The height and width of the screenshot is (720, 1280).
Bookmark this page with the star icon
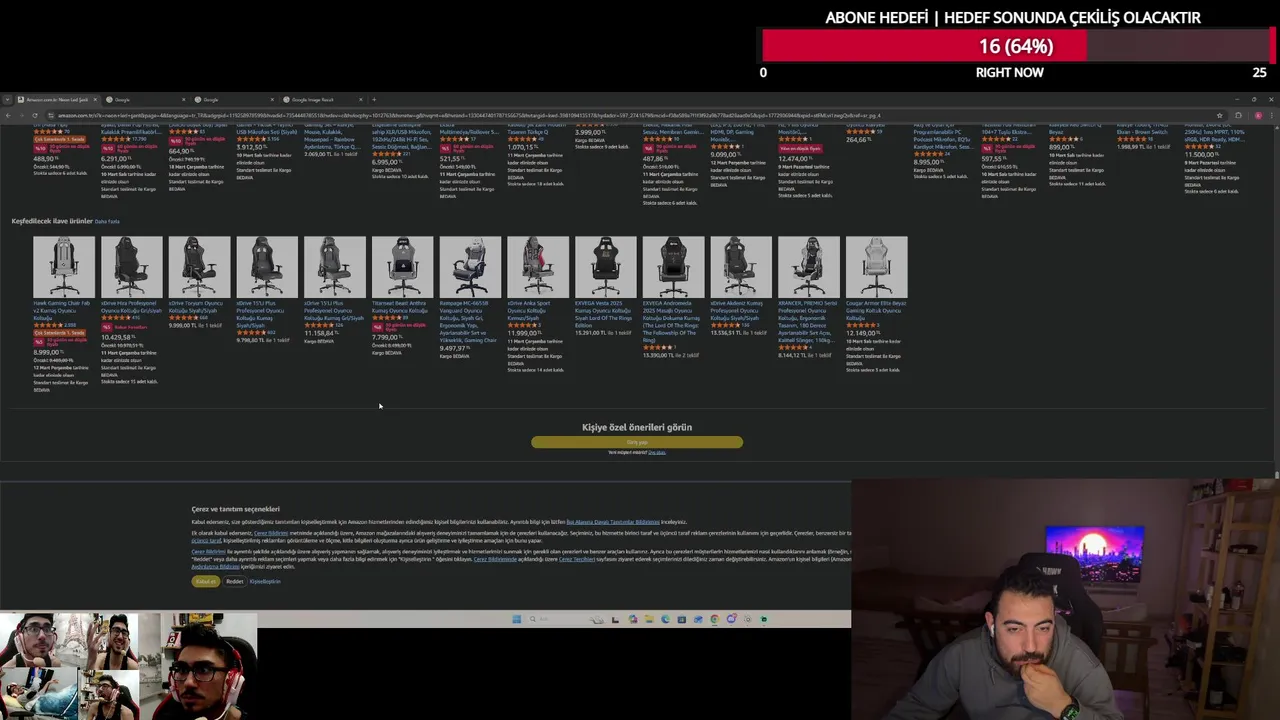[x=1219, y=115]
